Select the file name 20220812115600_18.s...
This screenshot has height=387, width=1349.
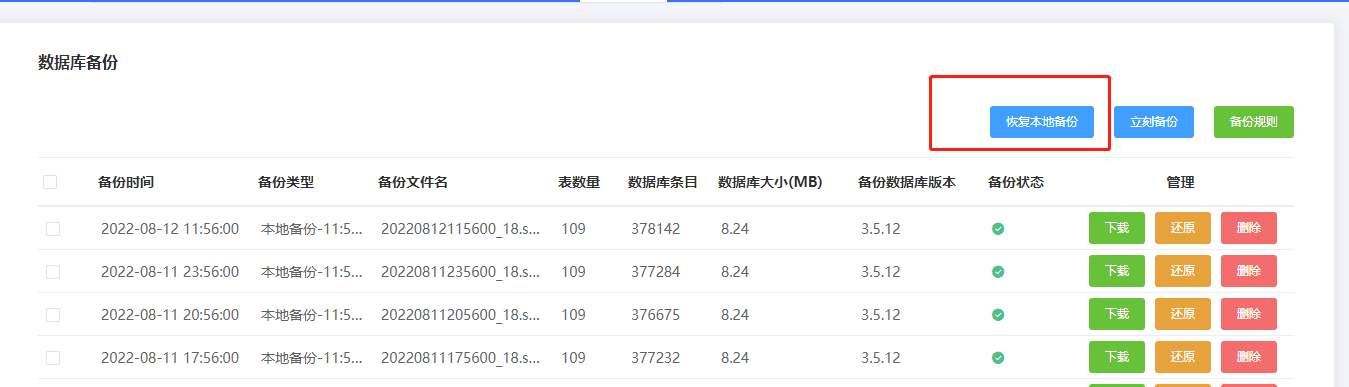(x=461, y=229)
